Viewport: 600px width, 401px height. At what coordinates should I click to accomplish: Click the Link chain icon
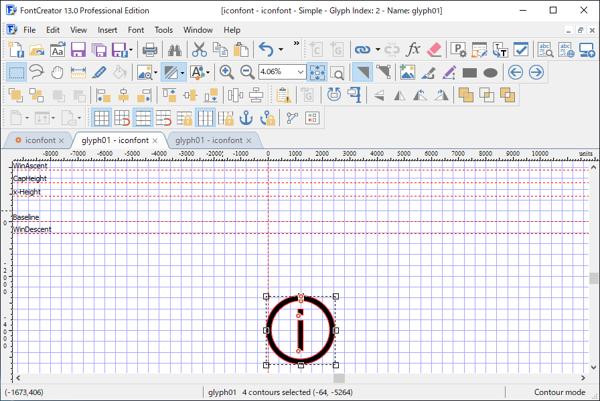tap(362, 50)
